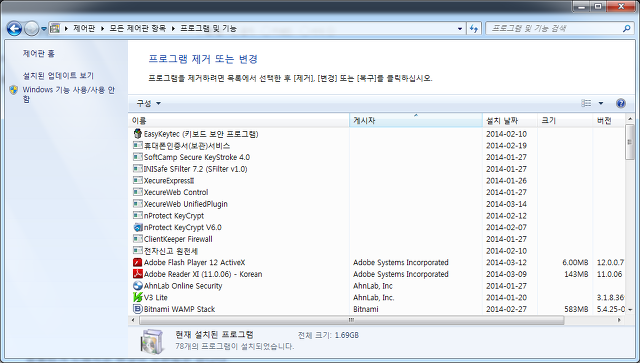Click icon of XecureWeb Control row
Image resolution: width=640 pixels, height=363 pixels.
(x=138, y=192)
